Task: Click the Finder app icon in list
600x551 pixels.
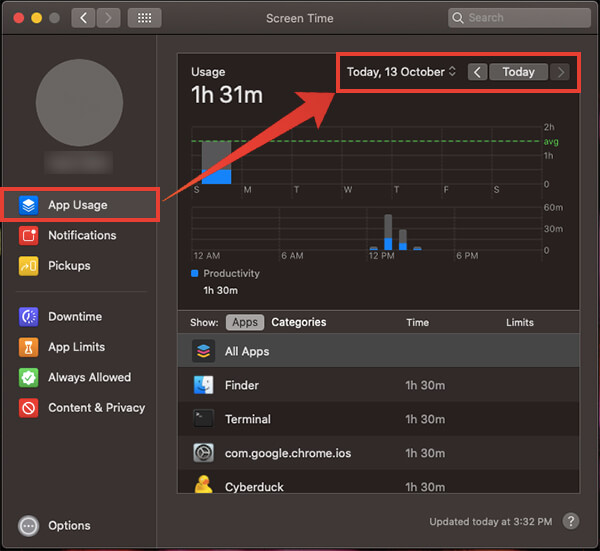Action: (203, 385)
